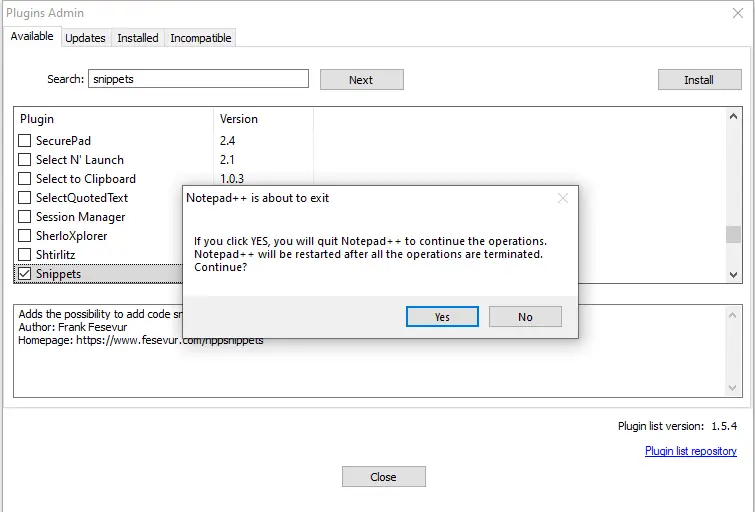This screenshot has height=512, width=755.
Task: Select the Select N' Launch row
Action: pyautogui.click(x=80, y=159)
